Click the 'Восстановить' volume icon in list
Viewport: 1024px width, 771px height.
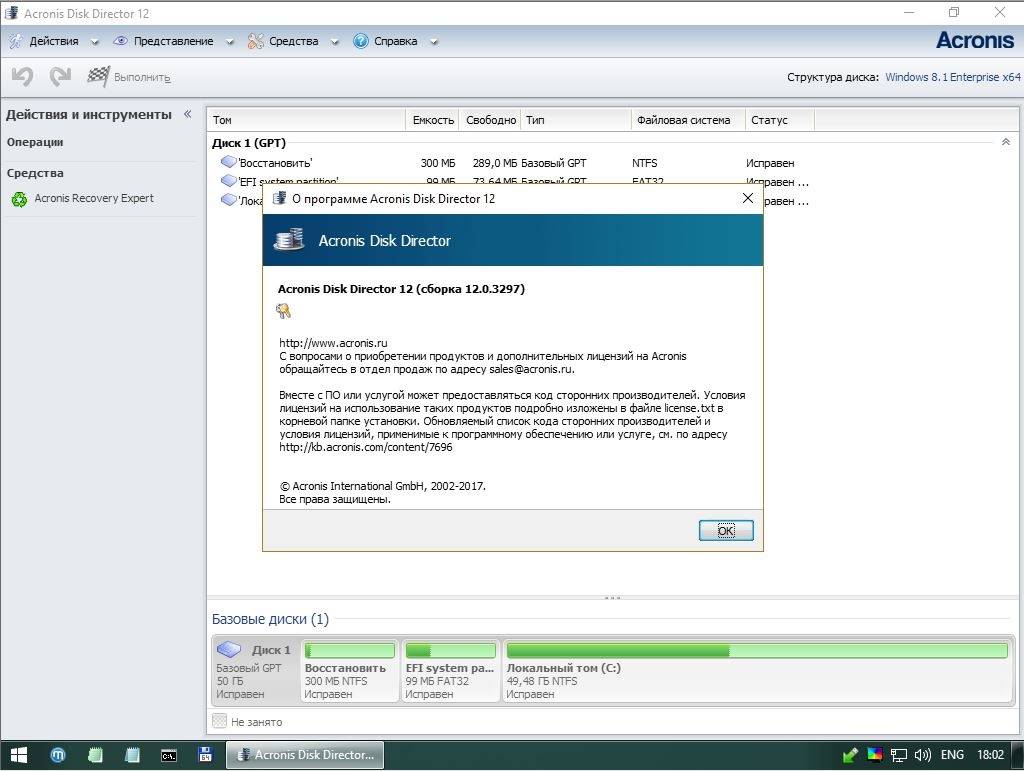click(x=229, y=161)
